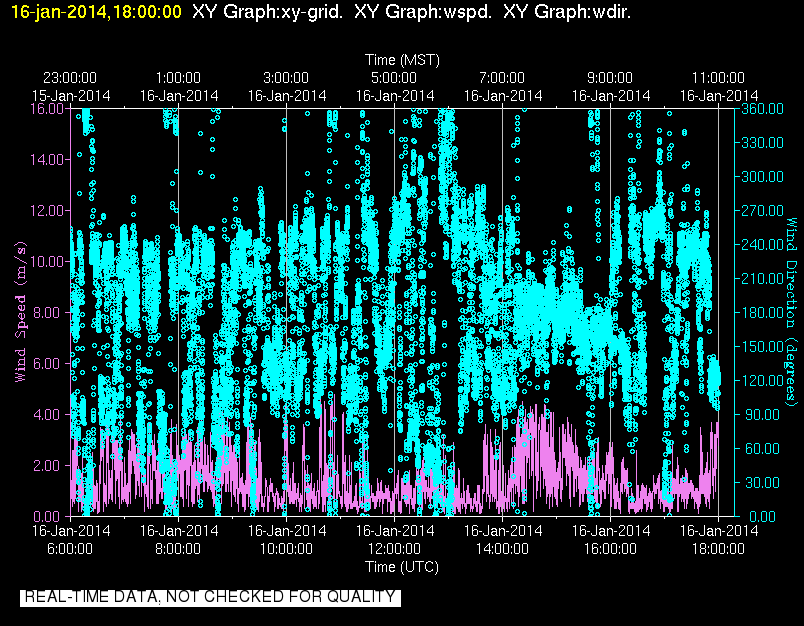Click the 12:00:00 UTC tick label
Viewport: 804px width, 626px height.
pyautogui.click(x=394, y=549)
